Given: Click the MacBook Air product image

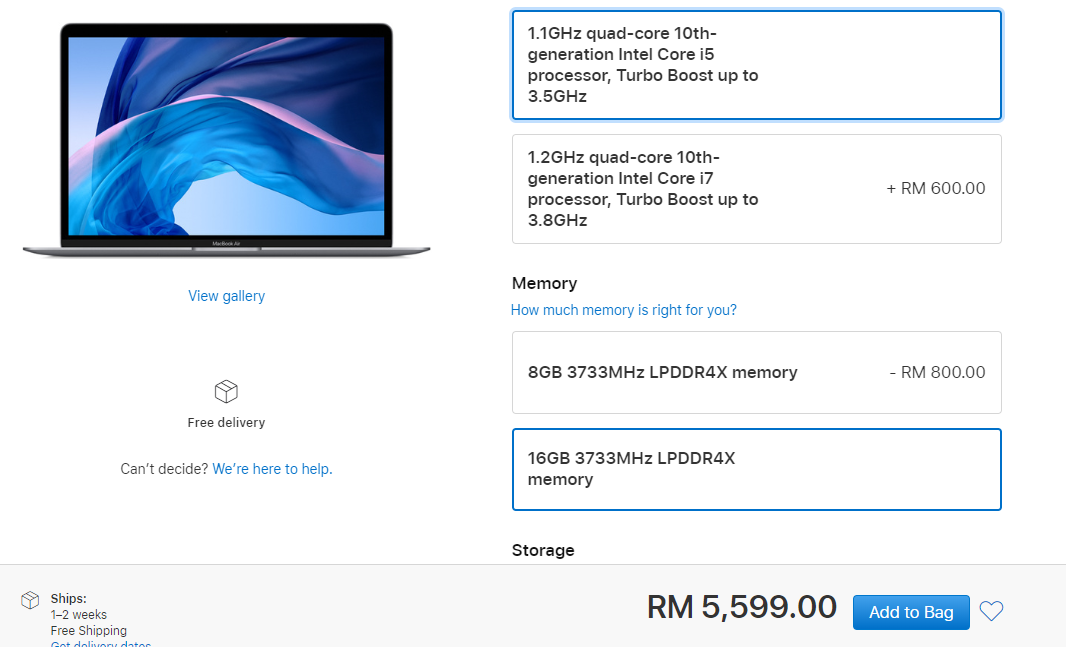Looking at the screenshot, I should [226, 140].
